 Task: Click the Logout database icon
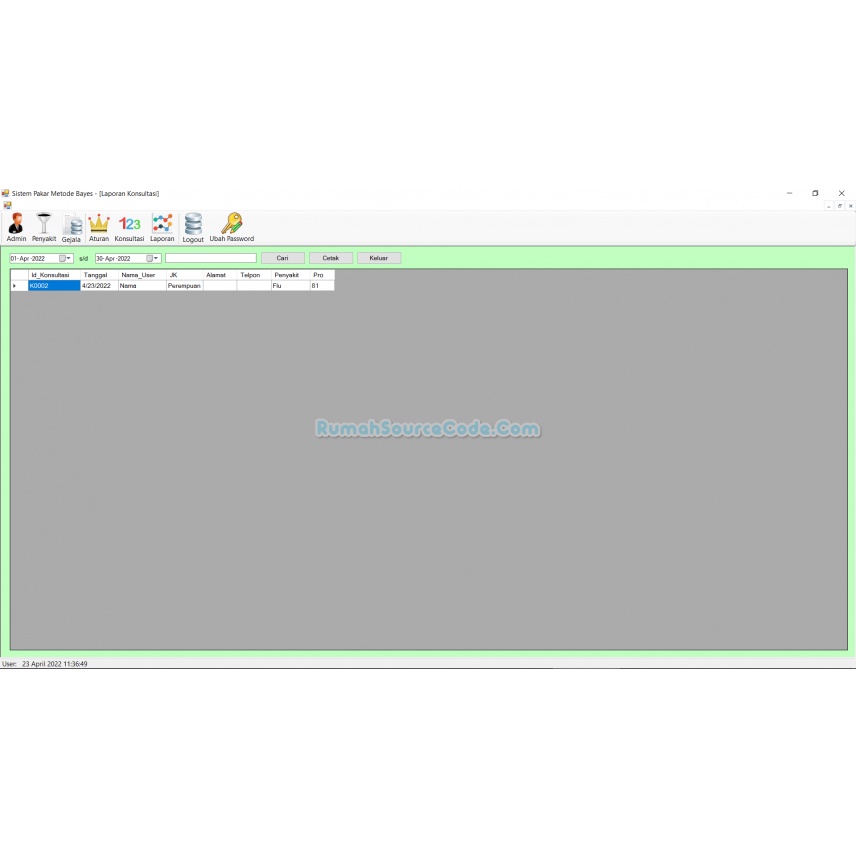point(193,227)
